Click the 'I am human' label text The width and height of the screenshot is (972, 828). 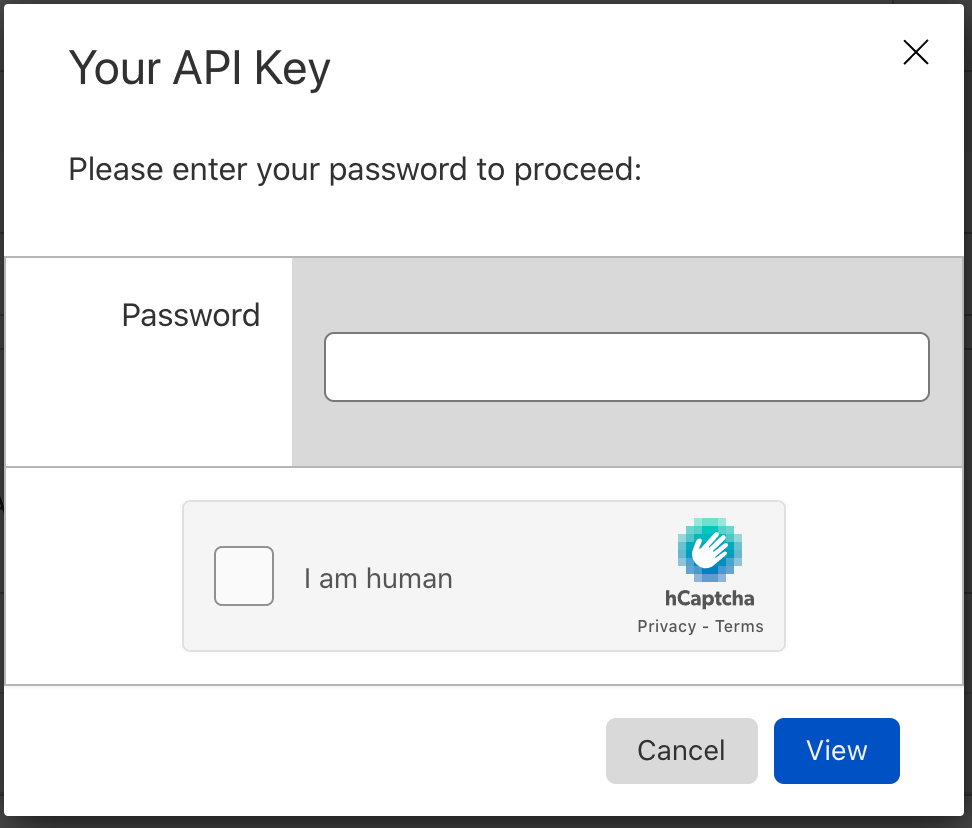[378, 578]
